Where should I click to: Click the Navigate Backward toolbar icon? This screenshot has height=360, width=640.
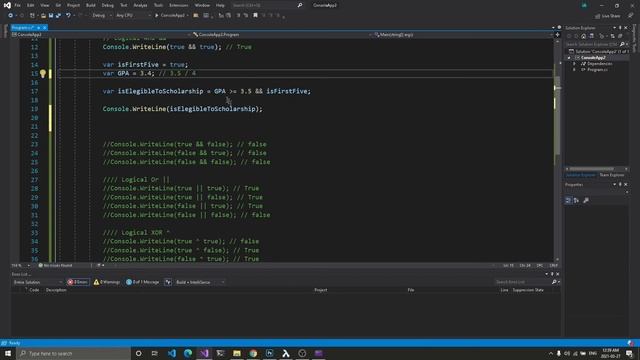tap(10, 16)
